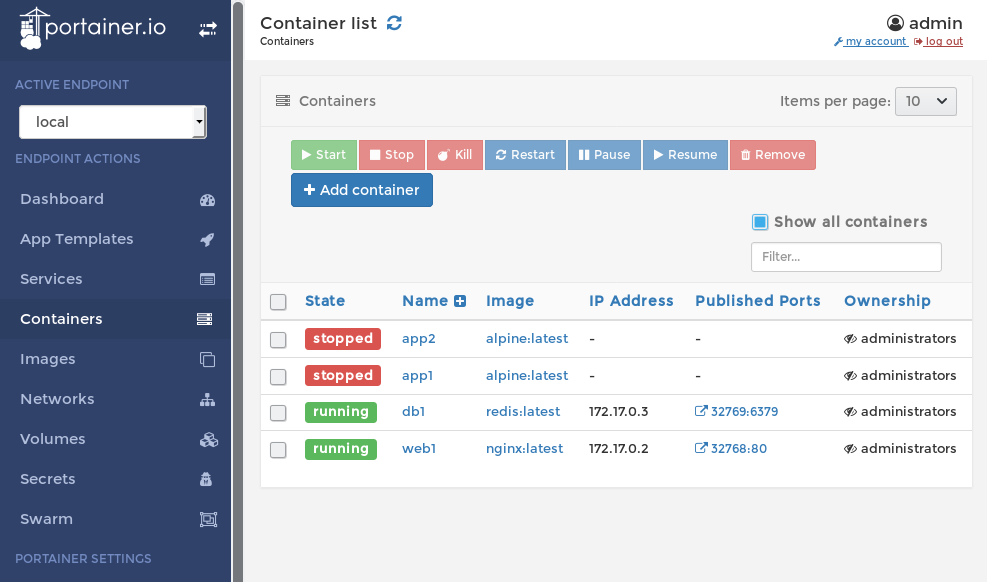Click the plus icon next to Name column
Viewport: 987px width, 582px height.
coord(460,301)
